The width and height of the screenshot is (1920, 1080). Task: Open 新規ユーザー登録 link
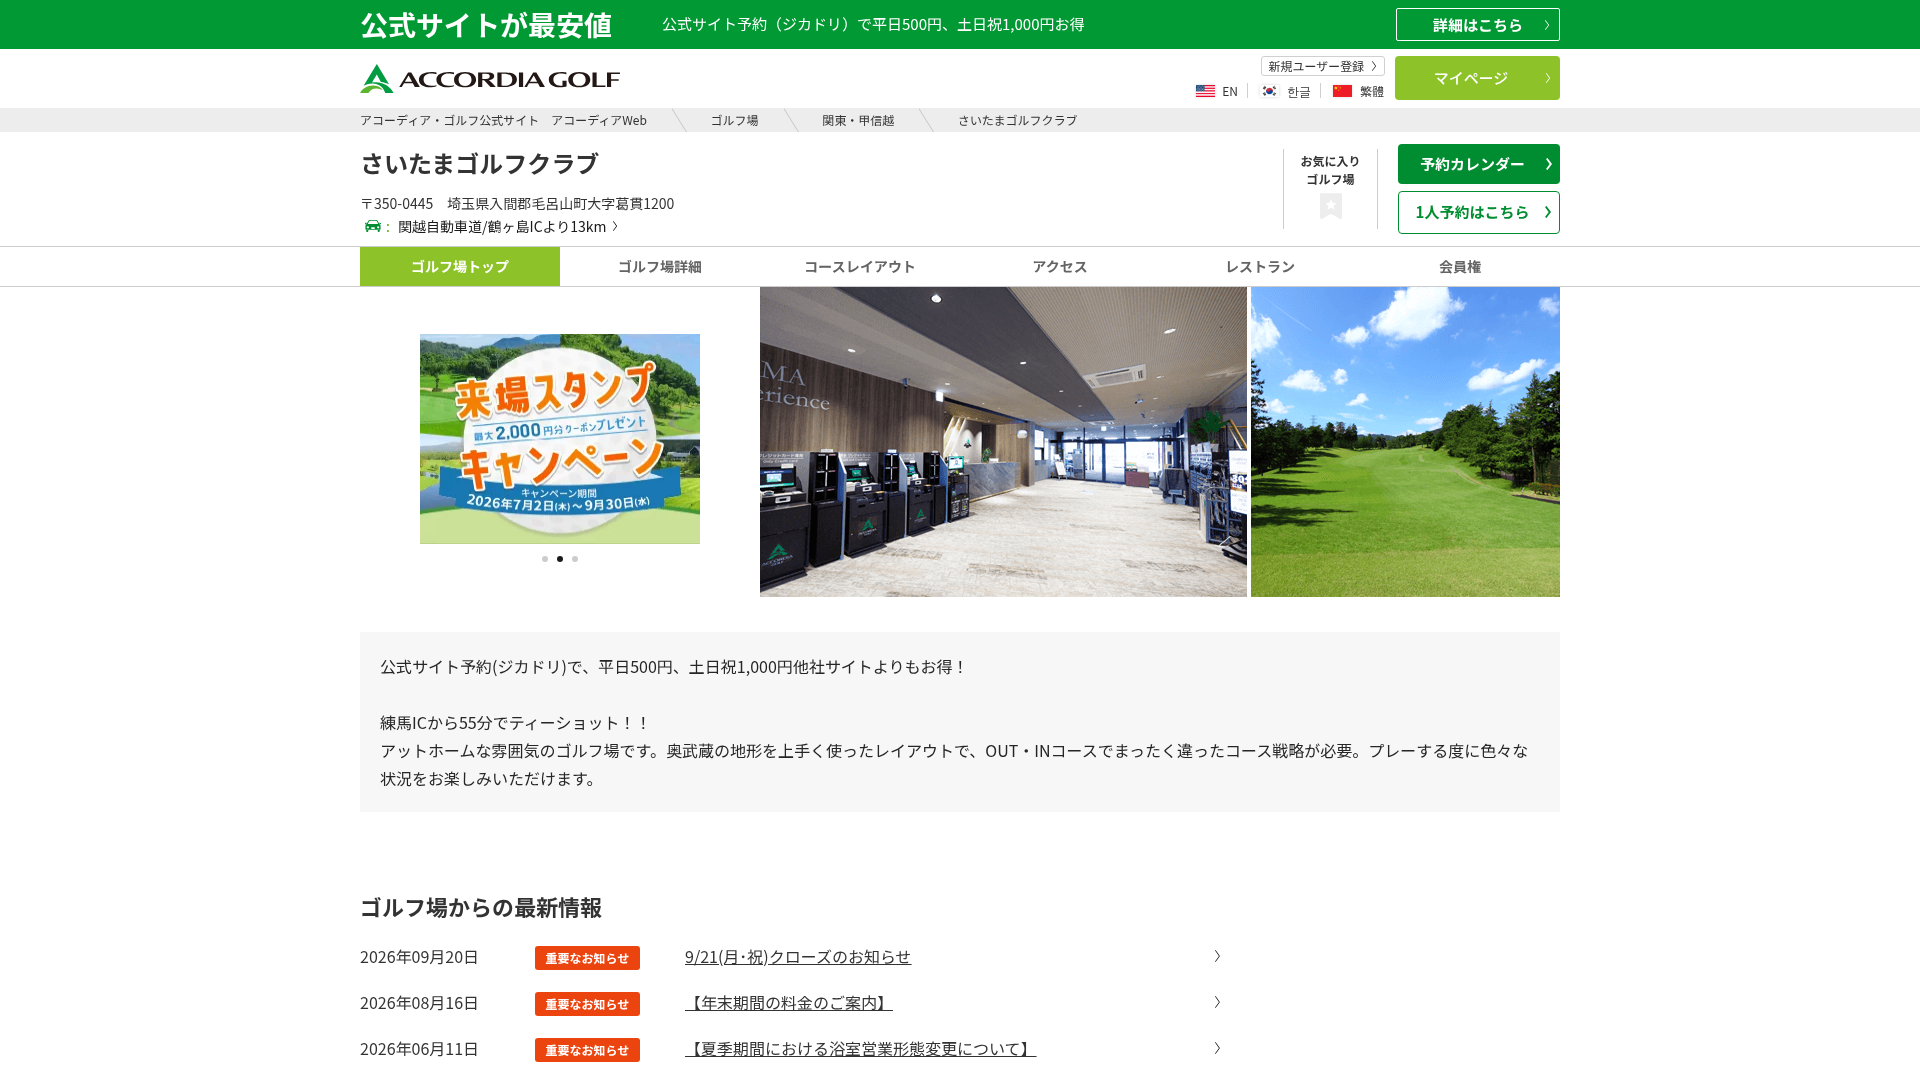coord(1322,66)
